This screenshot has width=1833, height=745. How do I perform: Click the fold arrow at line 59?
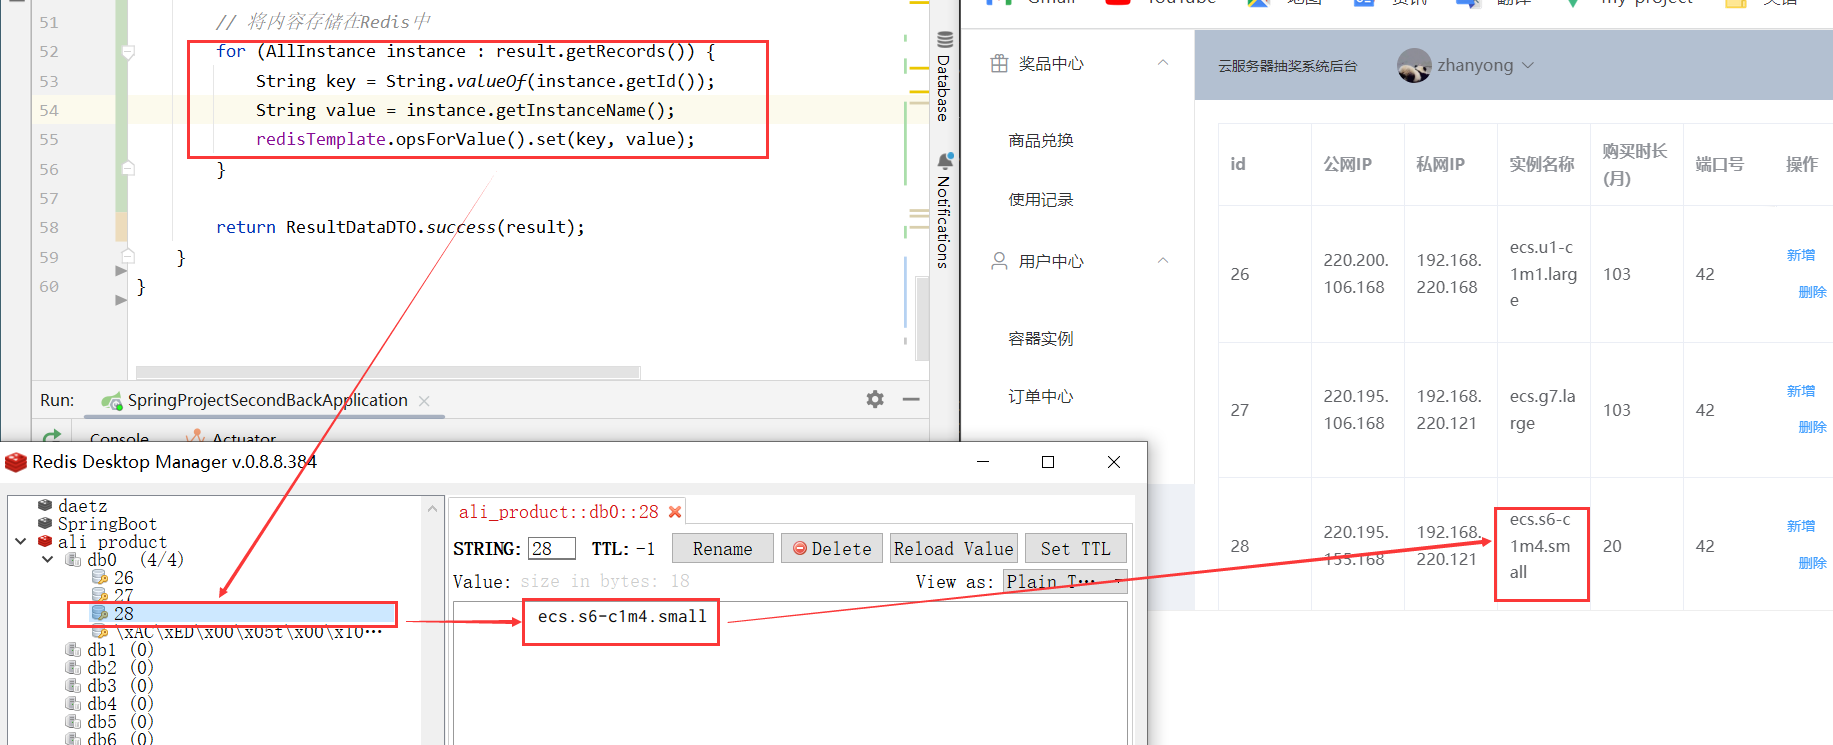tap(121, 270)
